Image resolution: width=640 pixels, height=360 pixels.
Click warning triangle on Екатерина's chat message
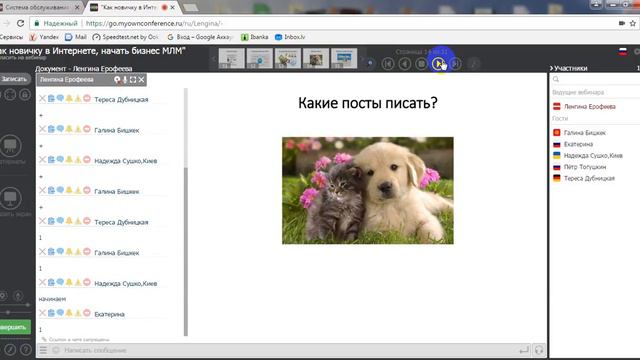click(x=78, y=313)
